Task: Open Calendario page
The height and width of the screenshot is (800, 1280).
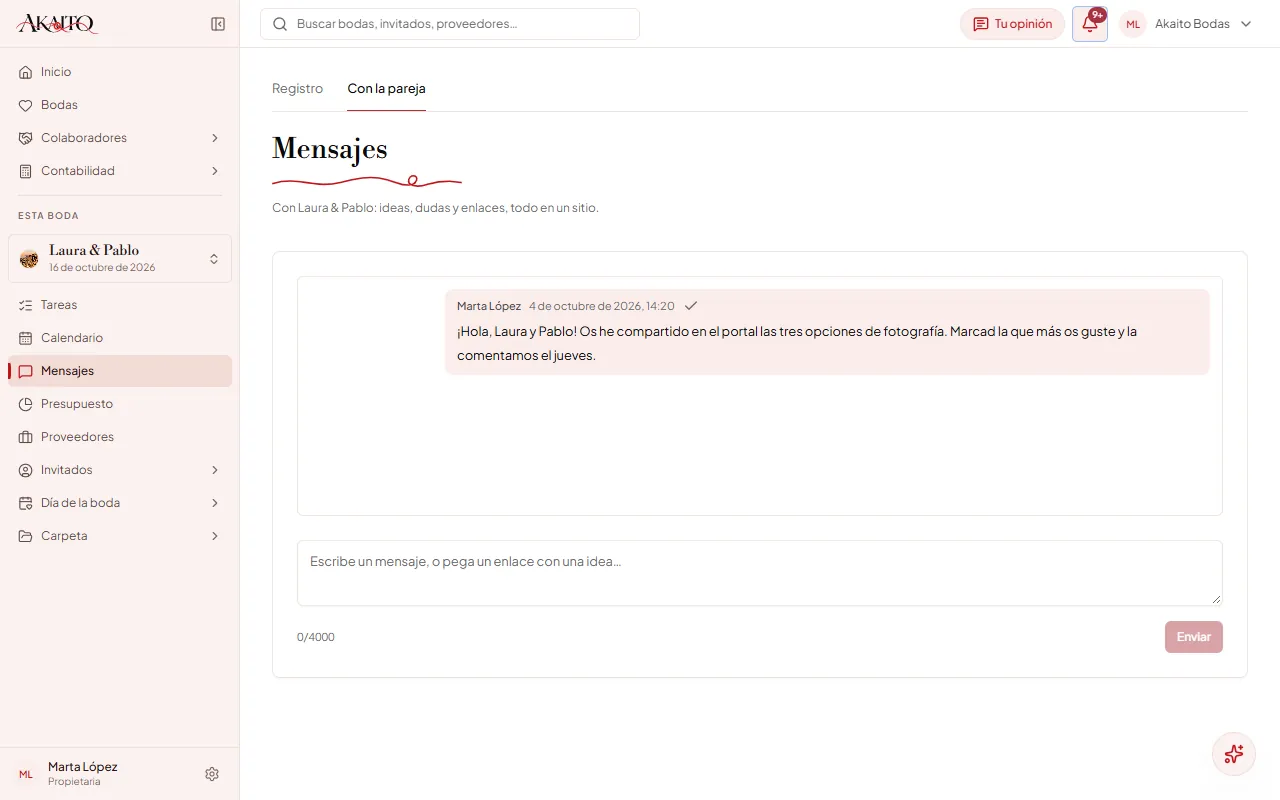Action: (x=120, y=338)
